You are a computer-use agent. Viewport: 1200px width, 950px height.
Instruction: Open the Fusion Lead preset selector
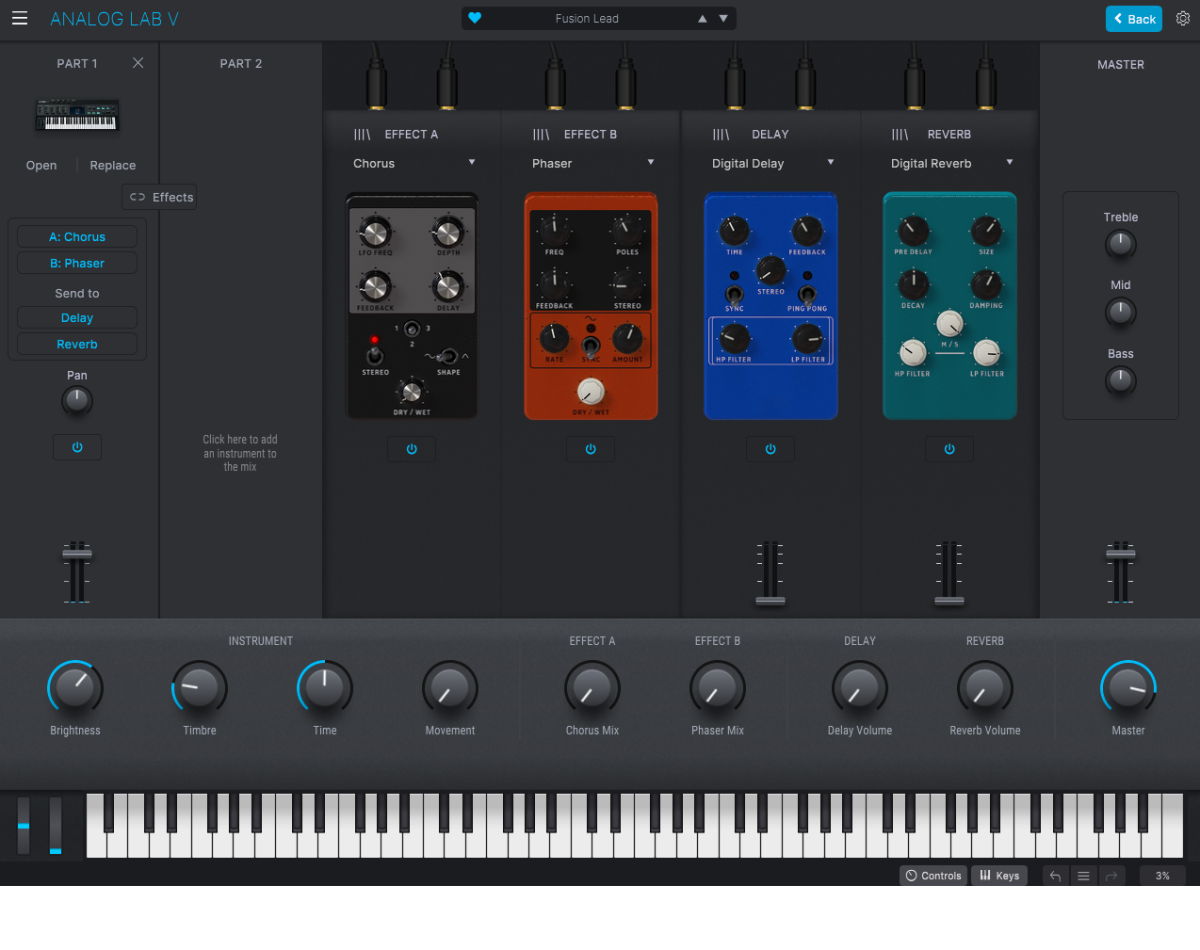587,18
